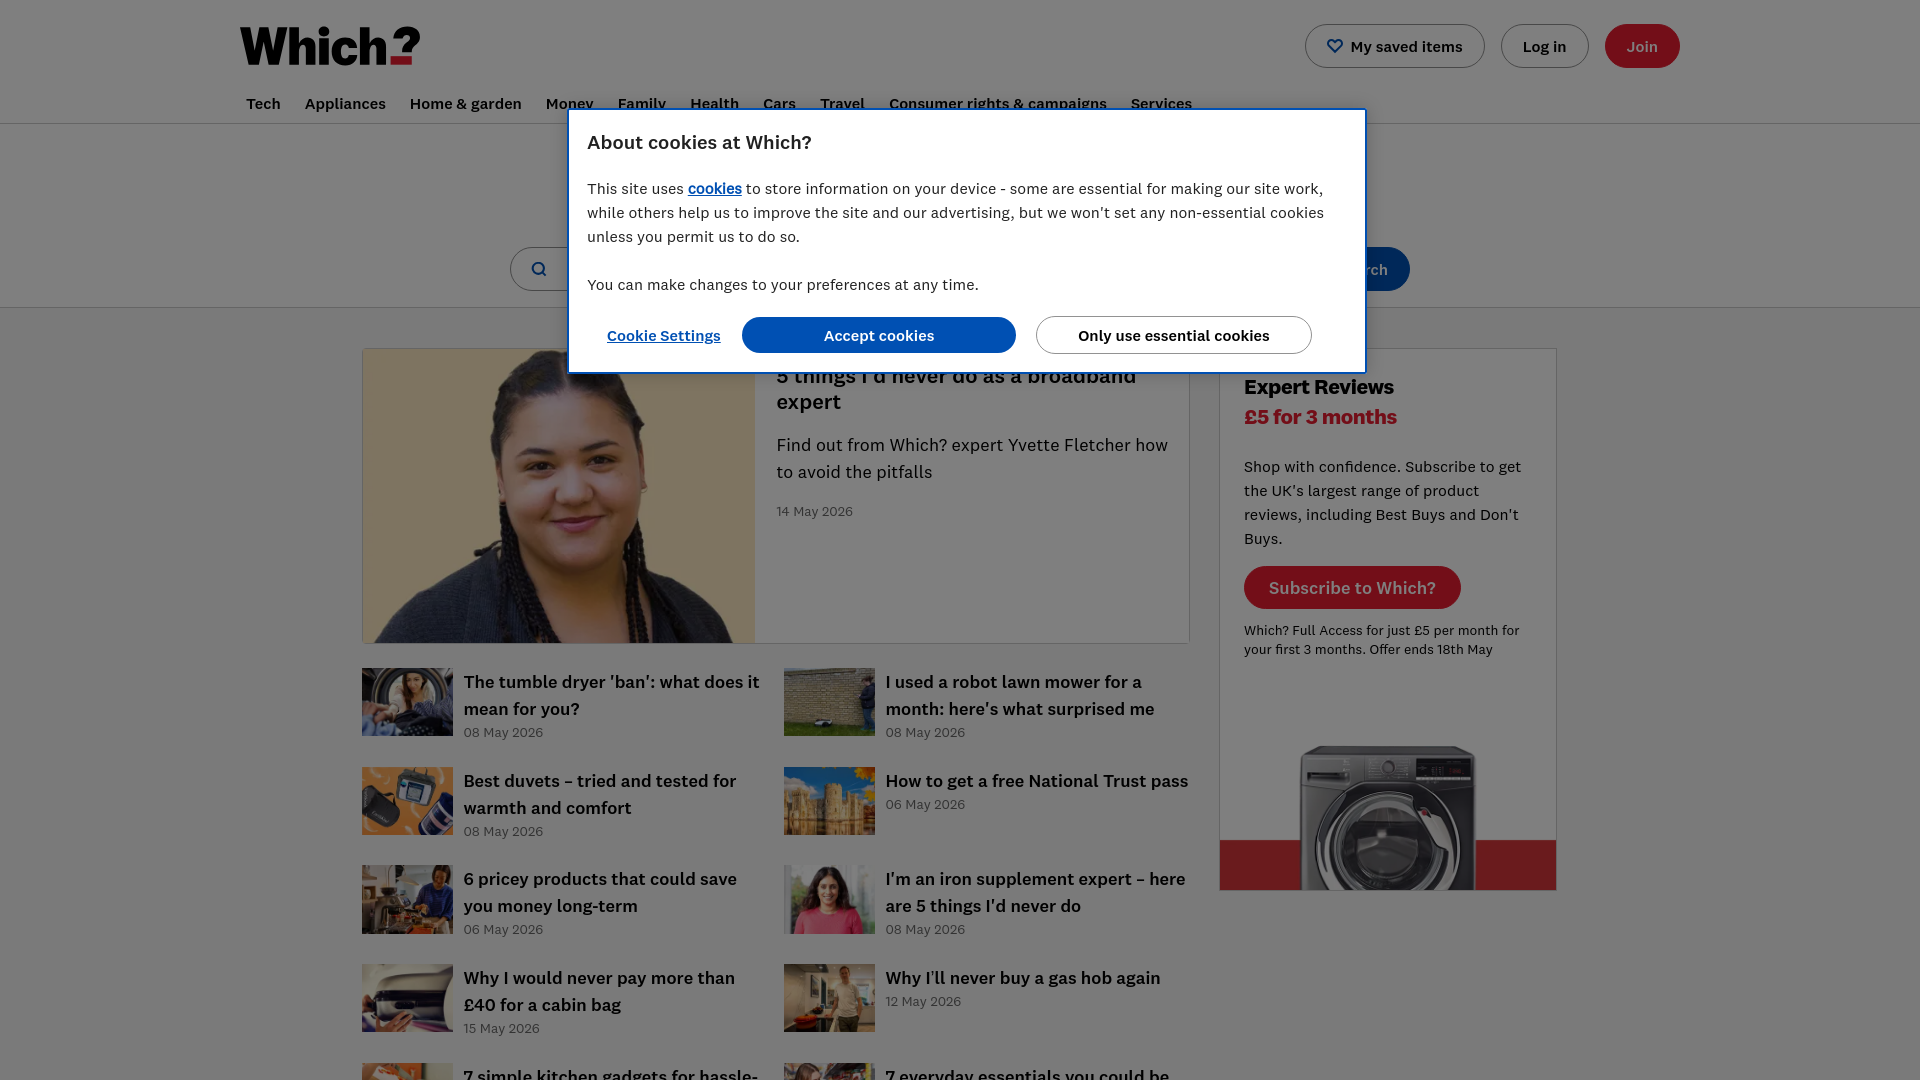
Task: Open the pricey products article thumbnail
Action: coord(407,899)
